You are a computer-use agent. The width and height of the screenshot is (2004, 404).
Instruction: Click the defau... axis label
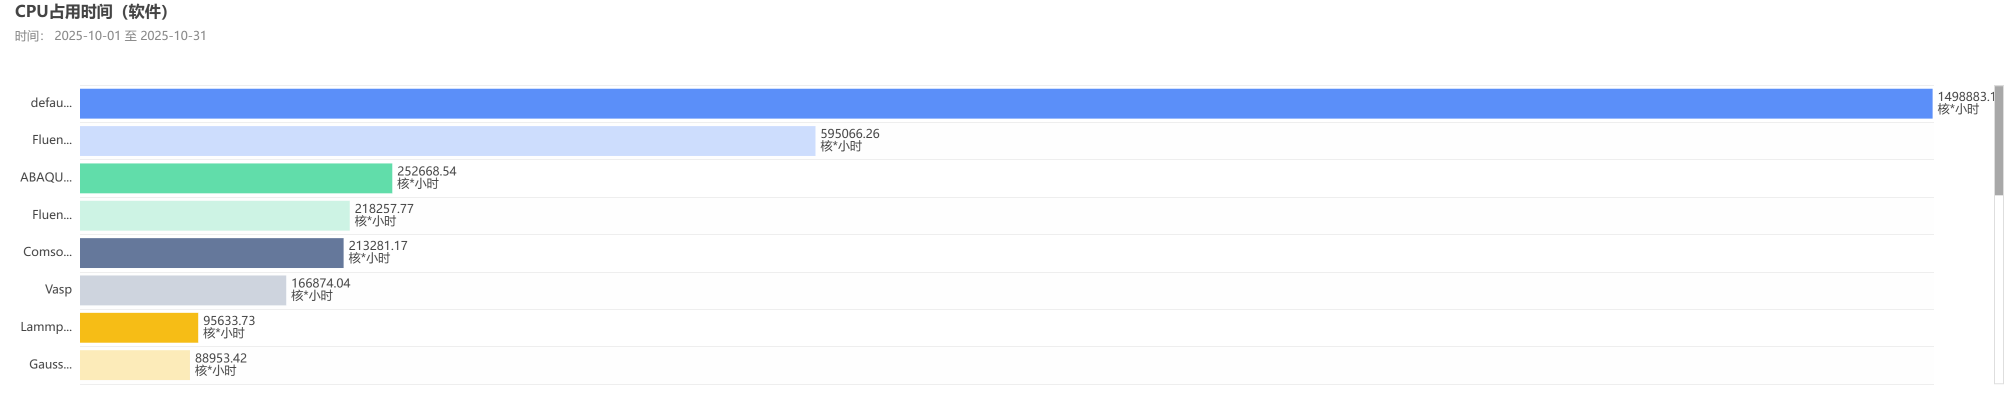[51, 103]
